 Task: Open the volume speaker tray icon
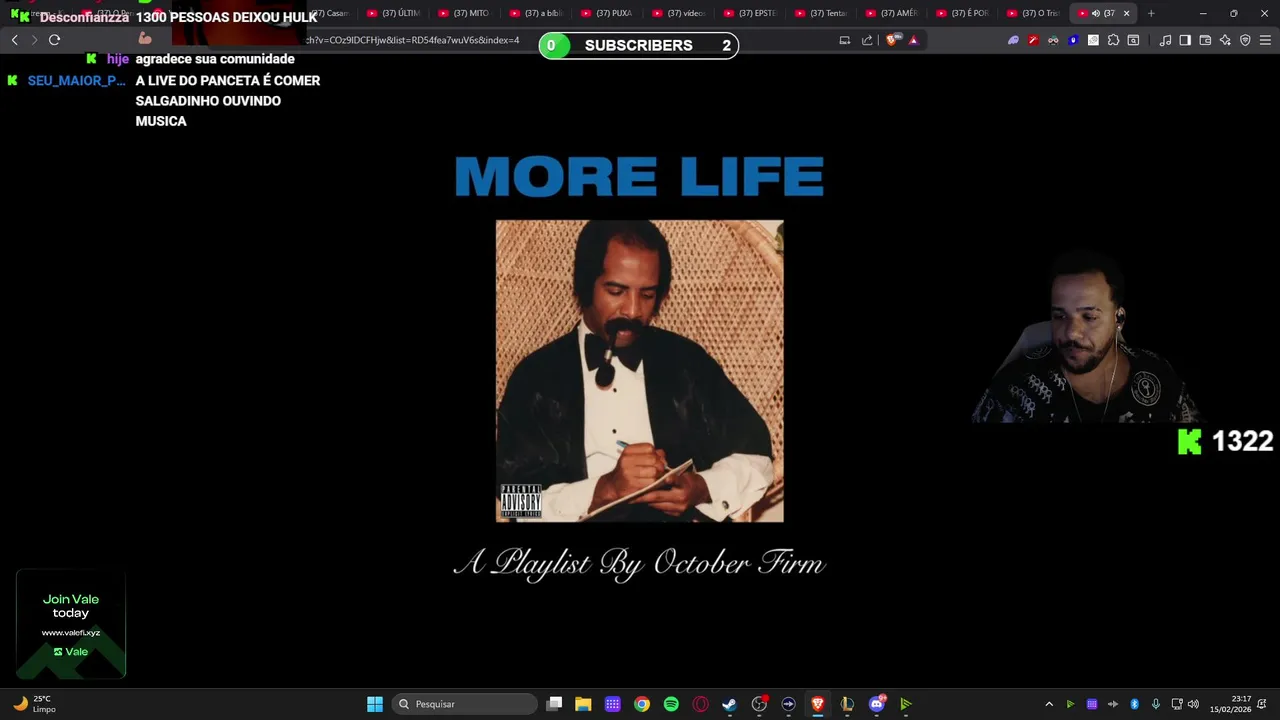point(1193,704)
